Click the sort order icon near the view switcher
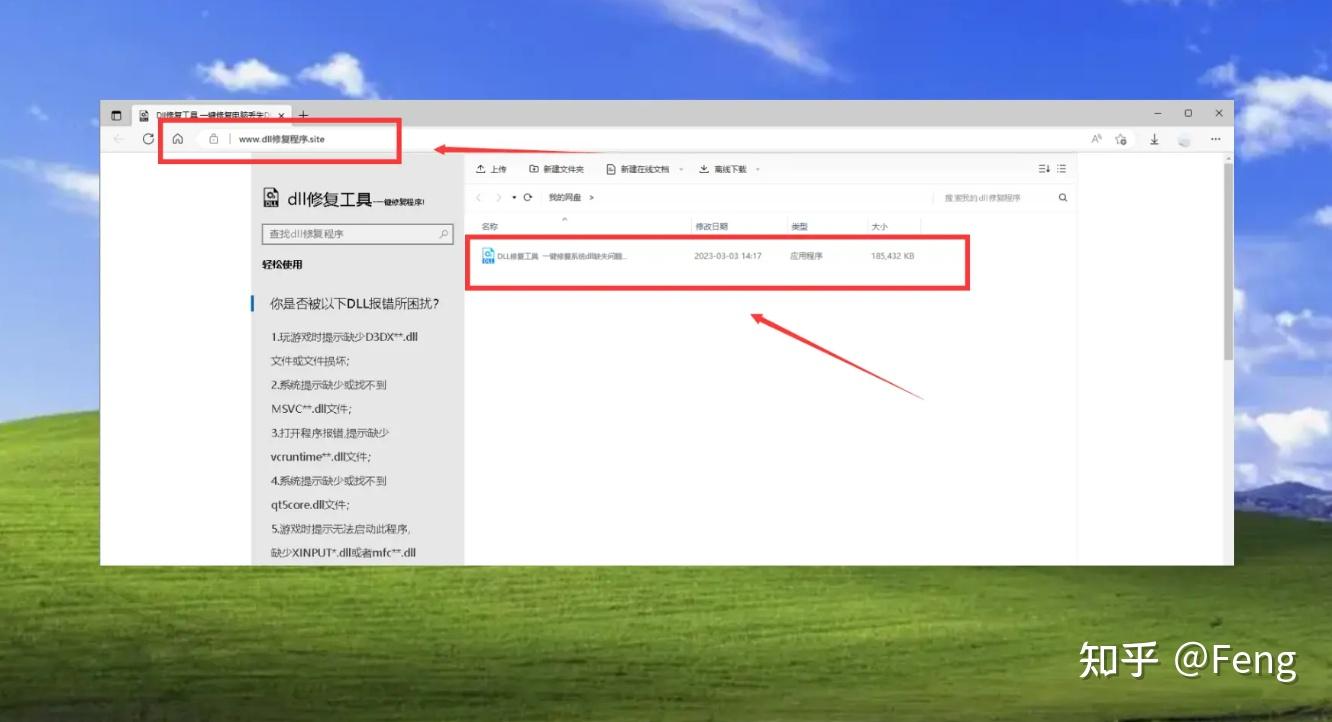The height and width of the screenshot is (722, 1332). point(1041,168)
